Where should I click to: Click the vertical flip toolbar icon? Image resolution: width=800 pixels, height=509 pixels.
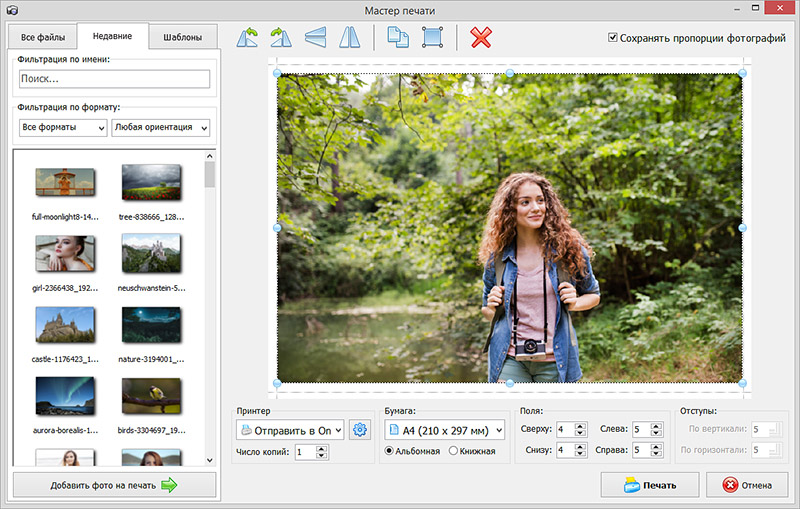(316, 38)
